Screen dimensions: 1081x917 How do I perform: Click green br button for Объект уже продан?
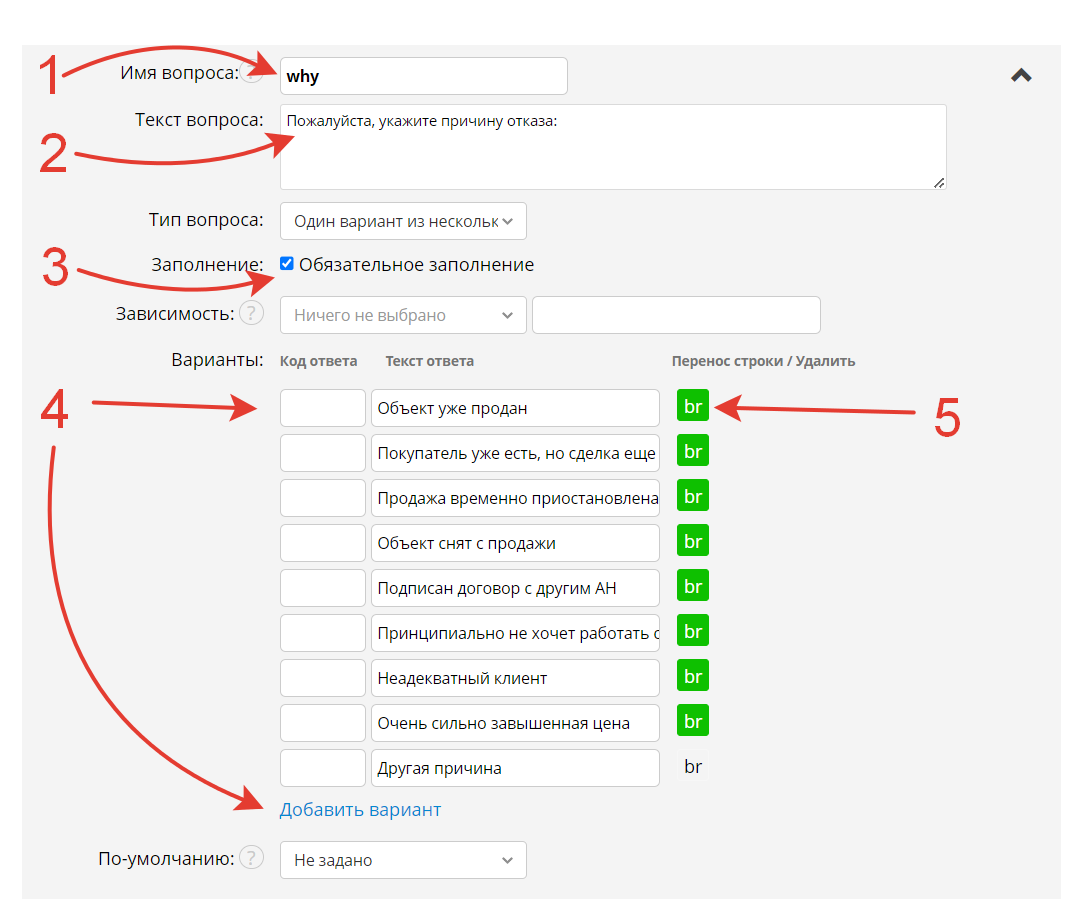[692, 407]
